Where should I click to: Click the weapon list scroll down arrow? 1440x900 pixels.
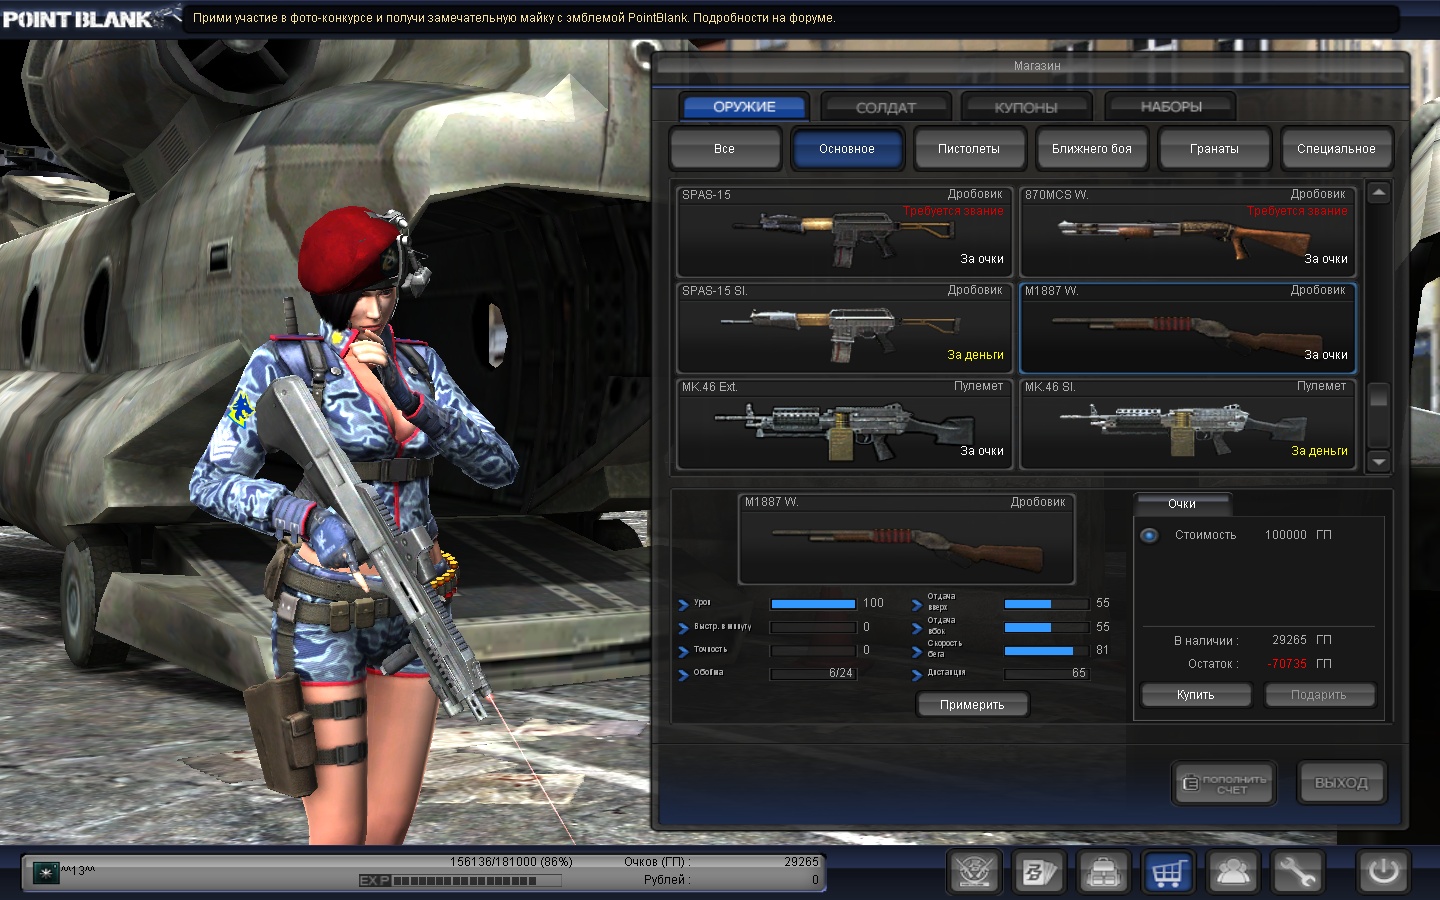(x=1379, y=462)
